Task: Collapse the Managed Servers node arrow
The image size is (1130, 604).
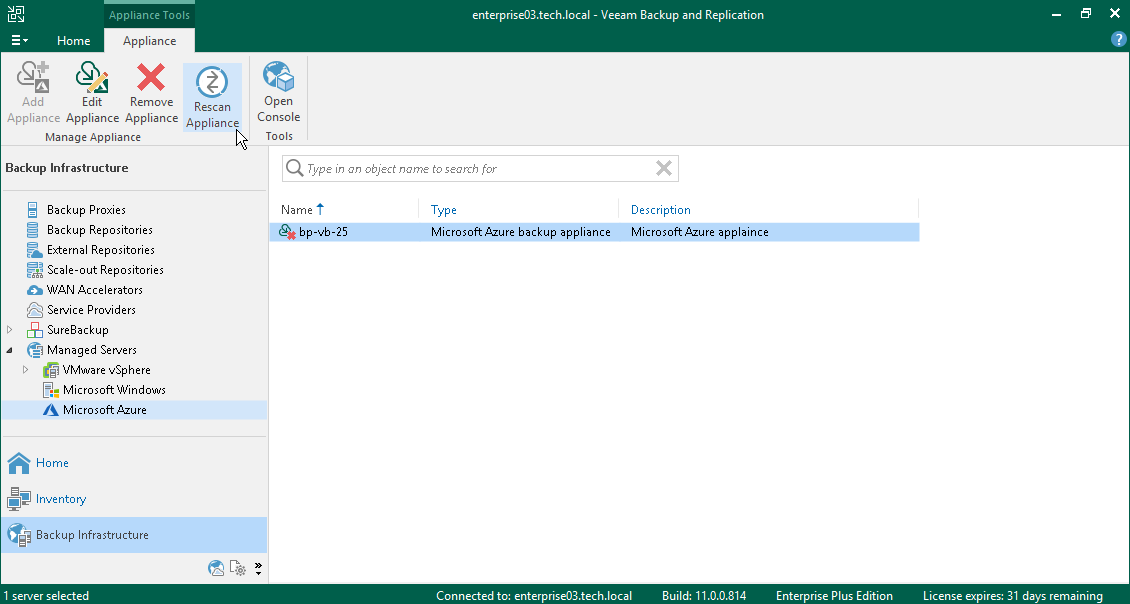Action: pos(9,350)
